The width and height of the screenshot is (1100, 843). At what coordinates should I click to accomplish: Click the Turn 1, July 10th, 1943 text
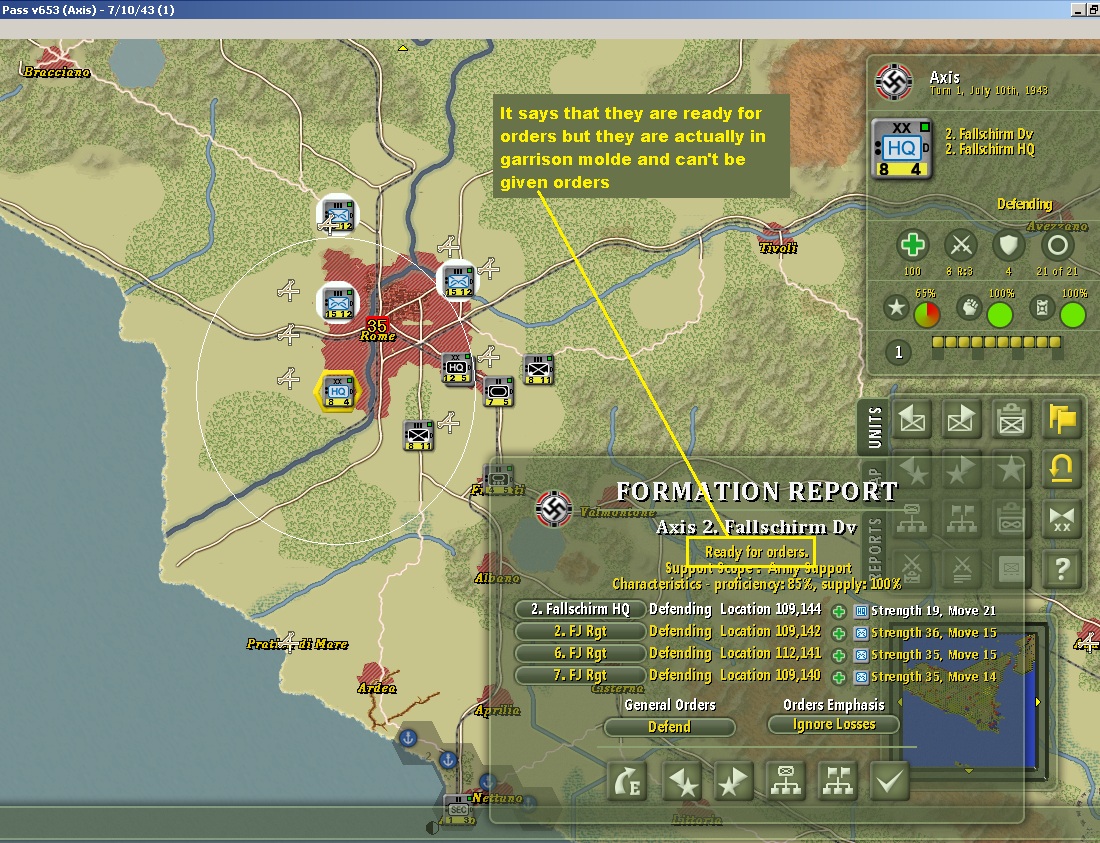[x=988, y=91]
